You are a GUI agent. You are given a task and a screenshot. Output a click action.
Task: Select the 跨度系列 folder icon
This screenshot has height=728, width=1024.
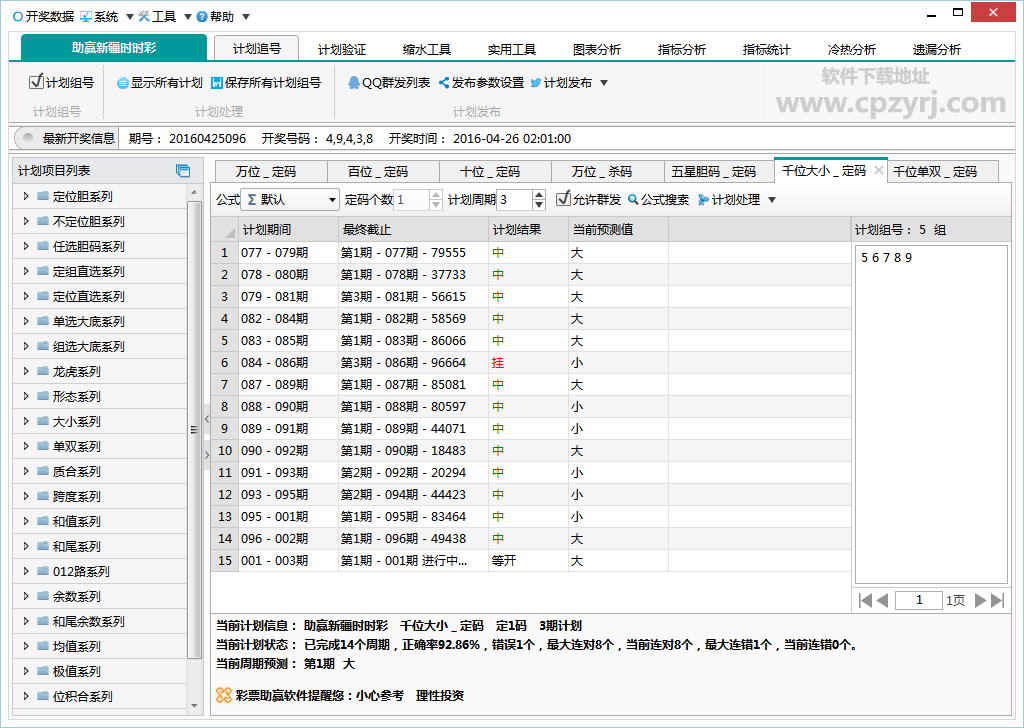pos(43,496)
